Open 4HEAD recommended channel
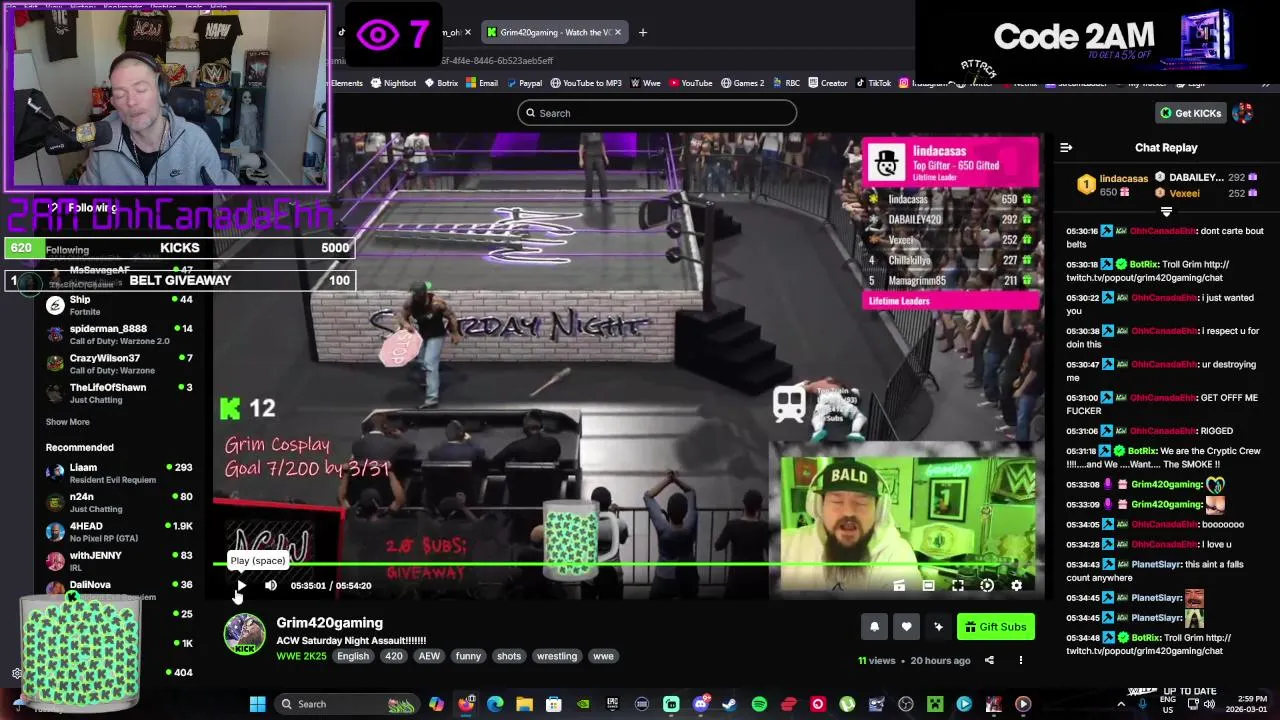1280x720 pixels. (x=118, y=531)
